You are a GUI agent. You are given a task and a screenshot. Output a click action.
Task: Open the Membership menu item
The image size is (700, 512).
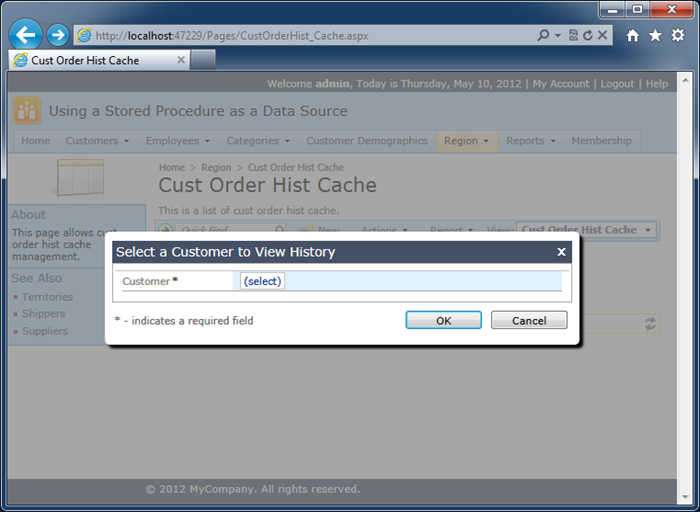coord(601,141)
